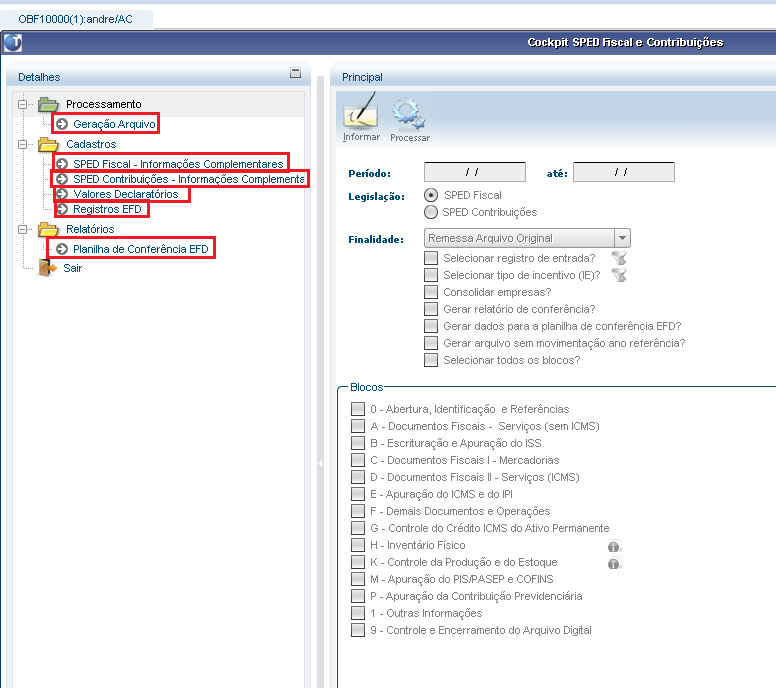Image resolution: width=776 pixels, height=688 pixels.
Task: Open Geração Arquivo in the tree
Action: pyautogui.click(x=114, y=124)
